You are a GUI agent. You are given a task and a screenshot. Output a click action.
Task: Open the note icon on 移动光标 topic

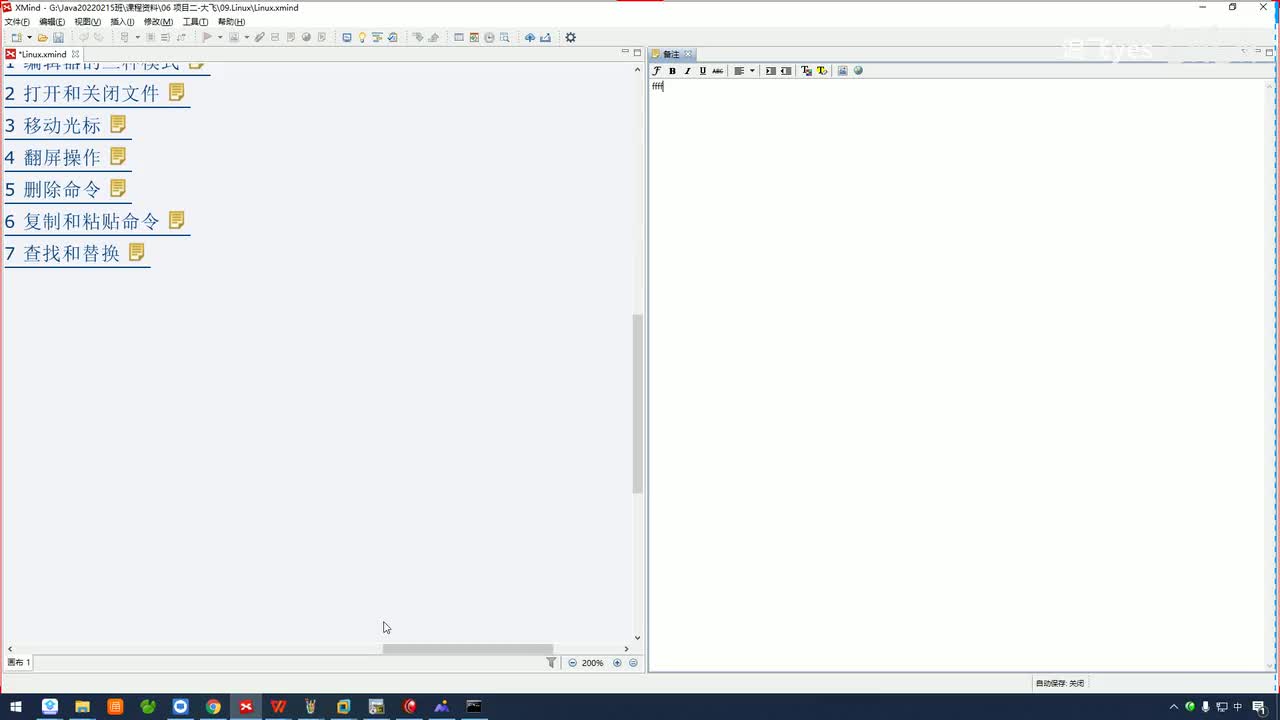[118, 124]
